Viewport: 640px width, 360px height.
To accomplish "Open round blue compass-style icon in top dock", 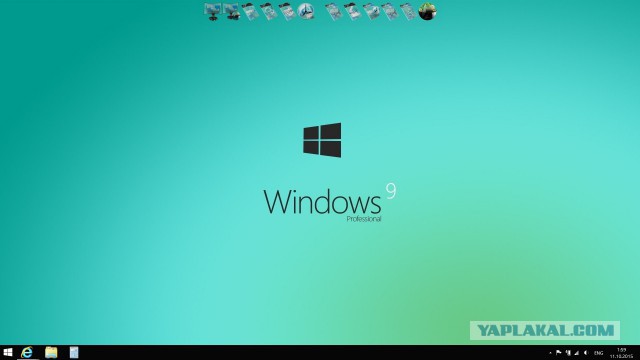I will coord(306,11).
